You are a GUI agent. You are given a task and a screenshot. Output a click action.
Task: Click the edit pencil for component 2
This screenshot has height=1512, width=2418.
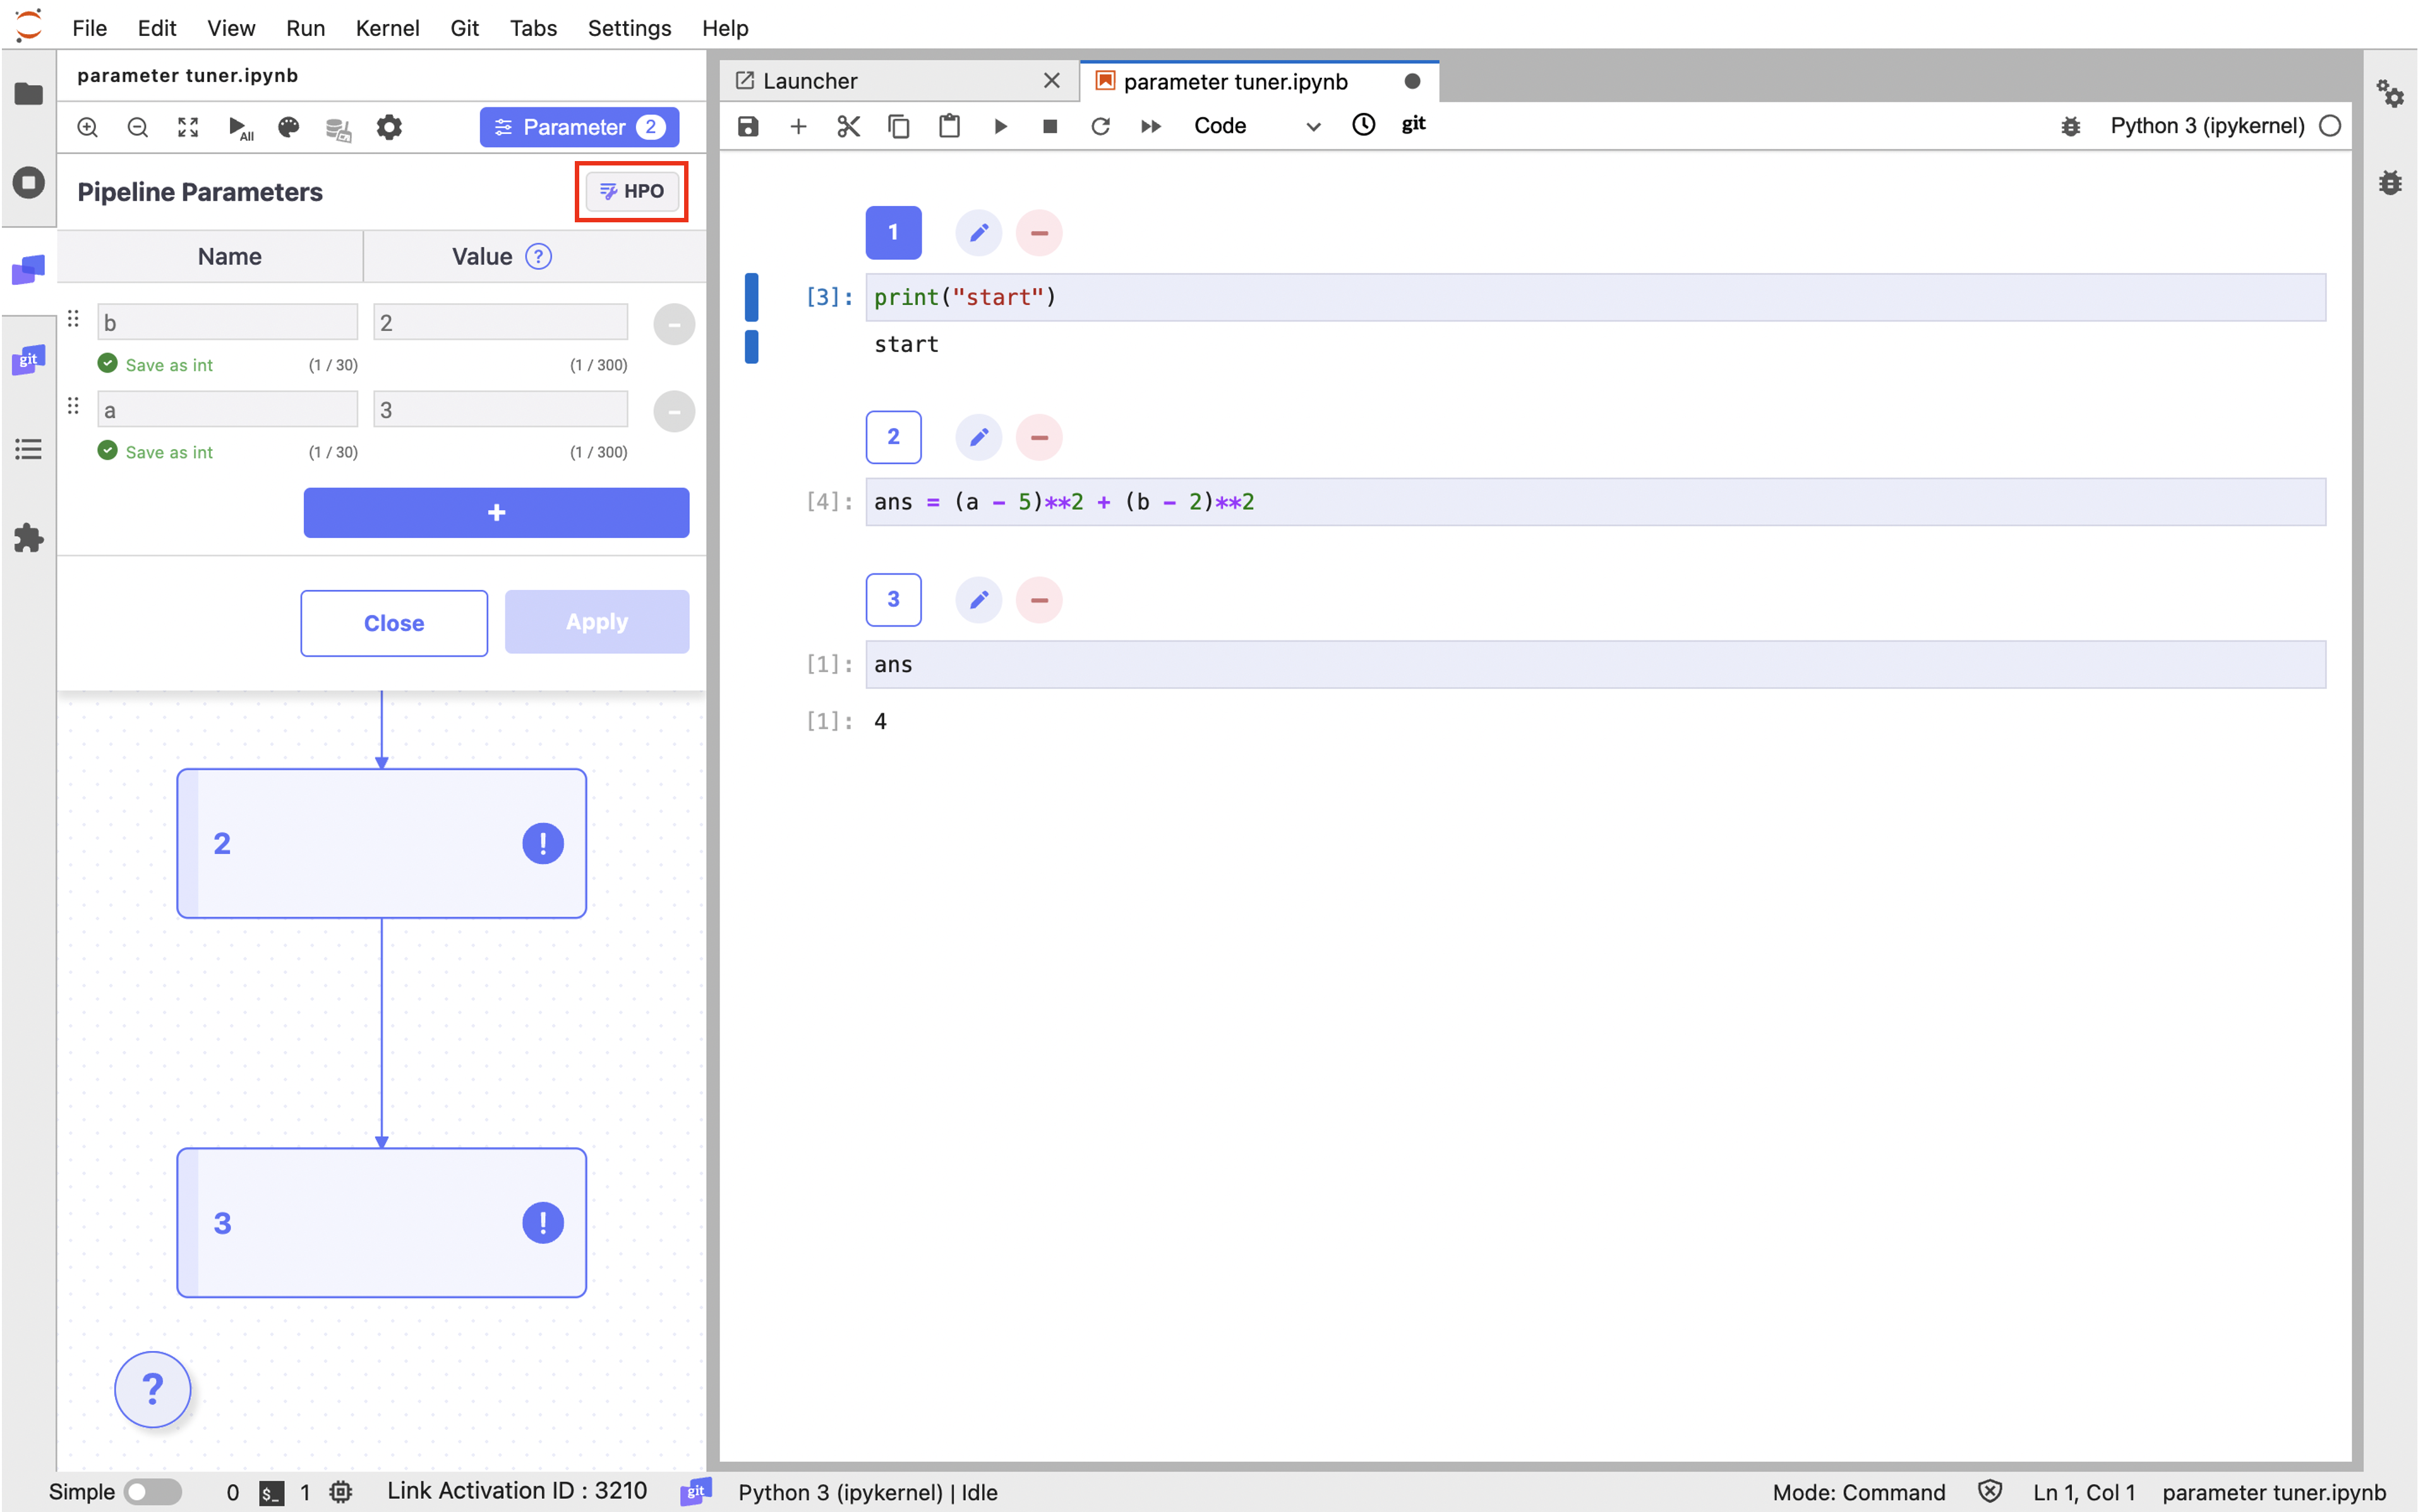coord(978,437)
